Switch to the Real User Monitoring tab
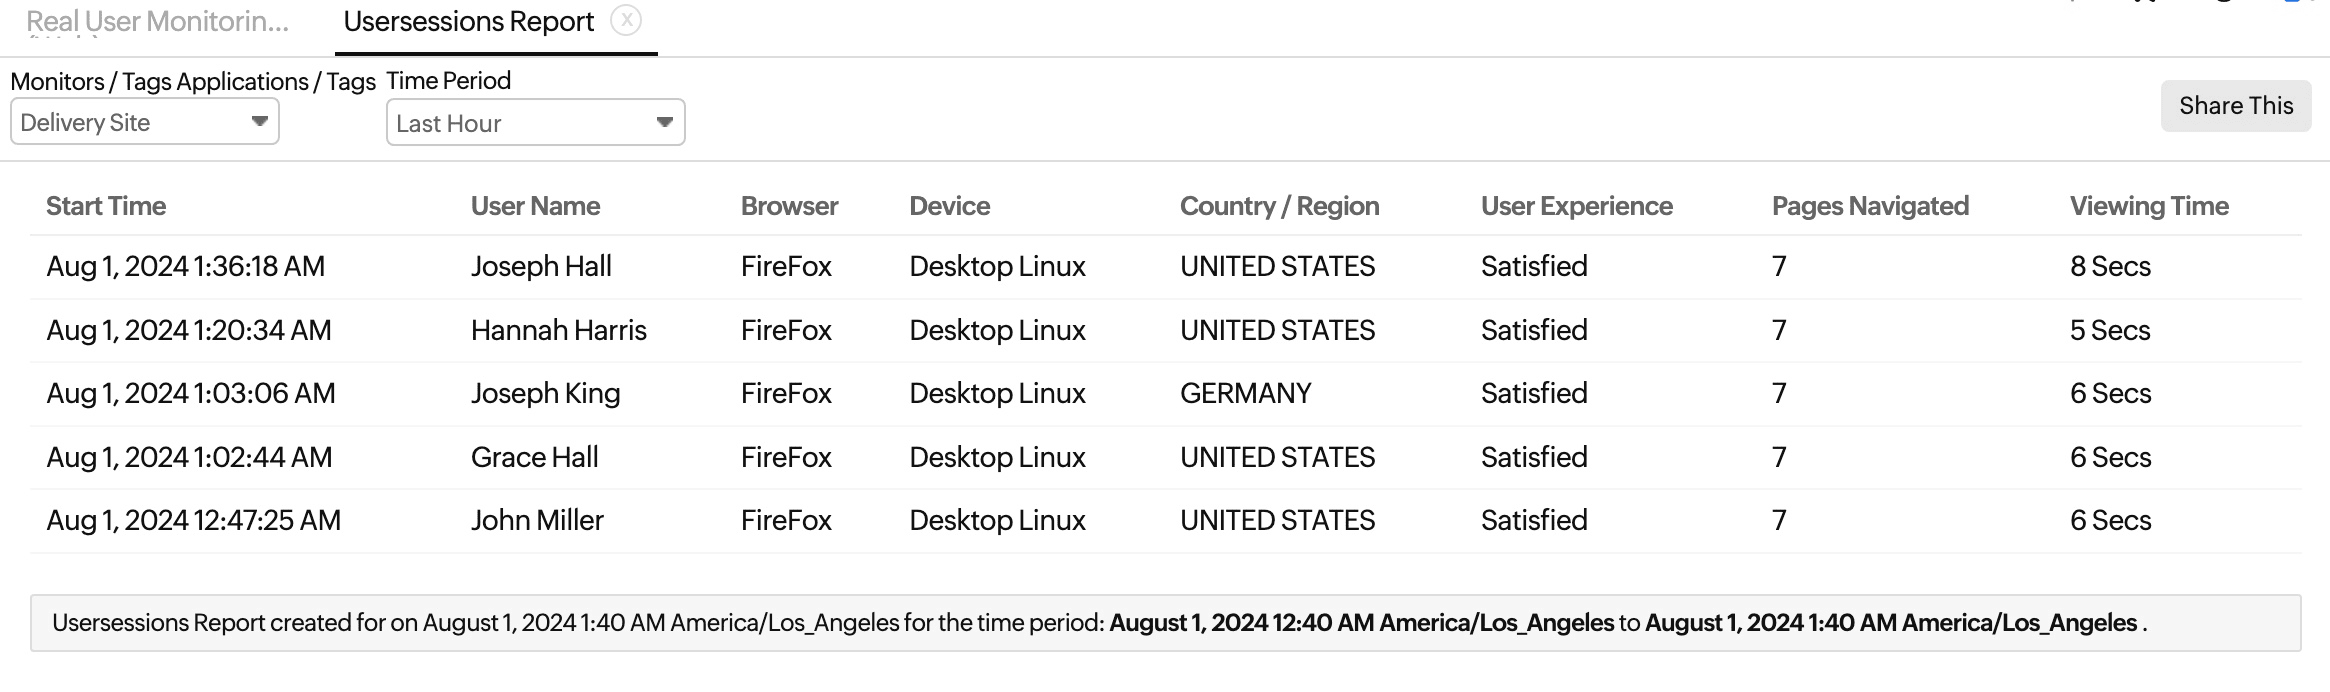The image size is (2330, 692). [155, 21]
